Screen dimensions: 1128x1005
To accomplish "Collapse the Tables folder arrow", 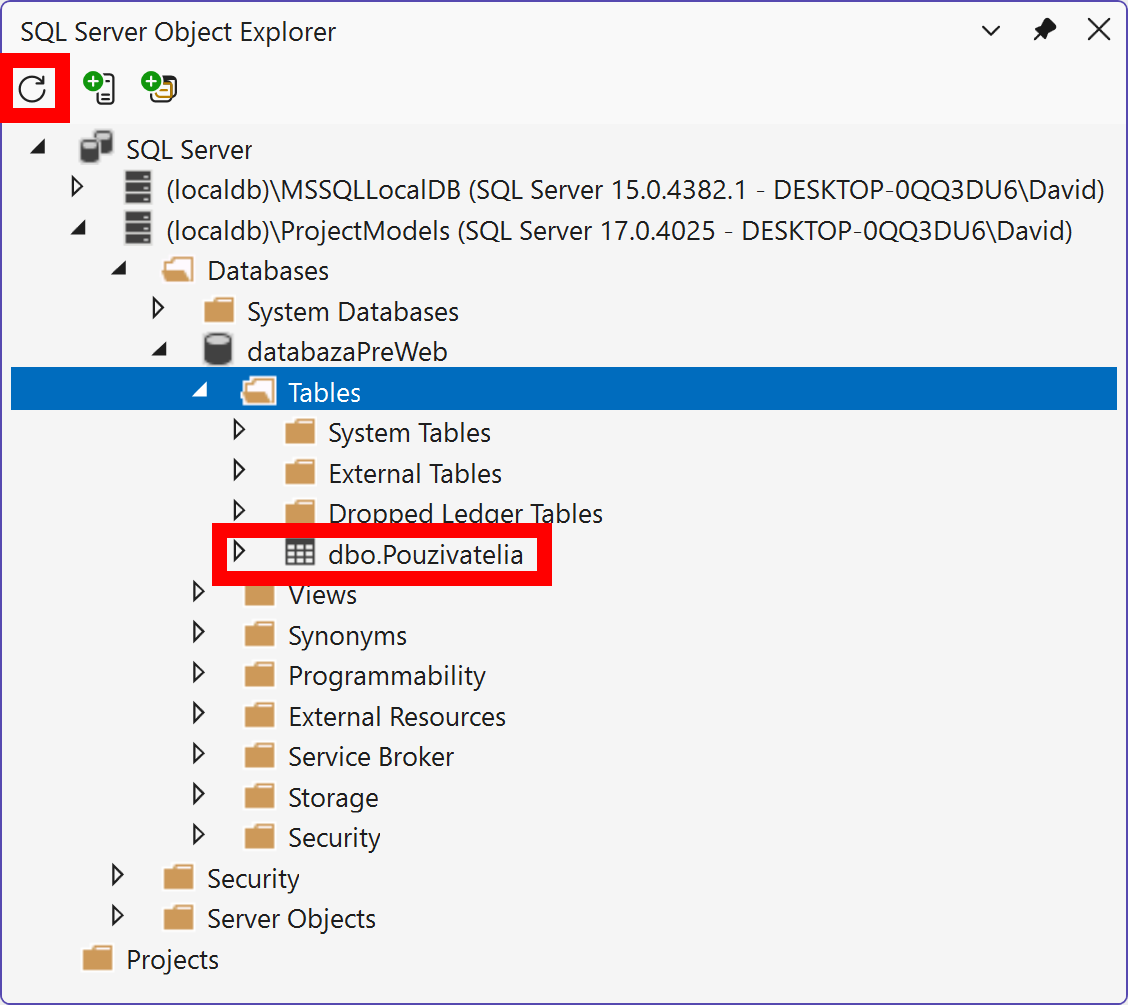I will pos(200,391).
